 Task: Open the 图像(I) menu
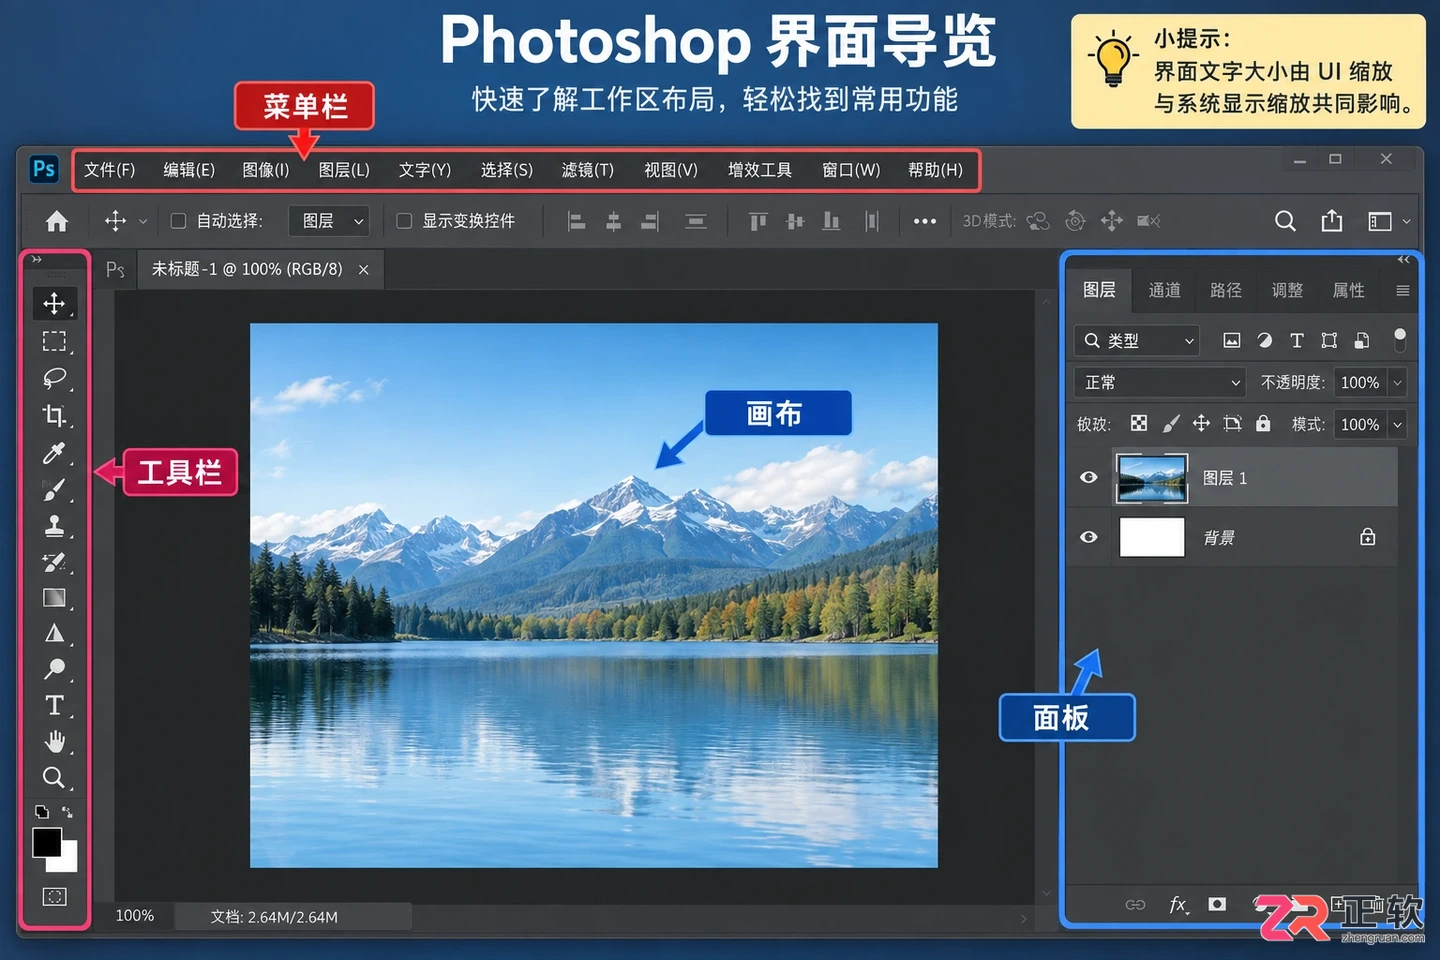266,170
